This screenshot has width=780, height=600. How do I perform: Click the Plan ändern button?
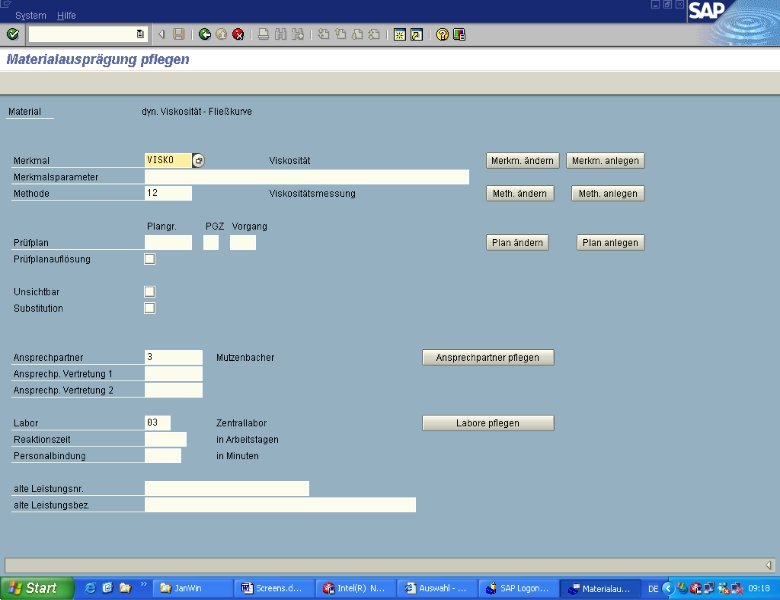tap(517, 242)
